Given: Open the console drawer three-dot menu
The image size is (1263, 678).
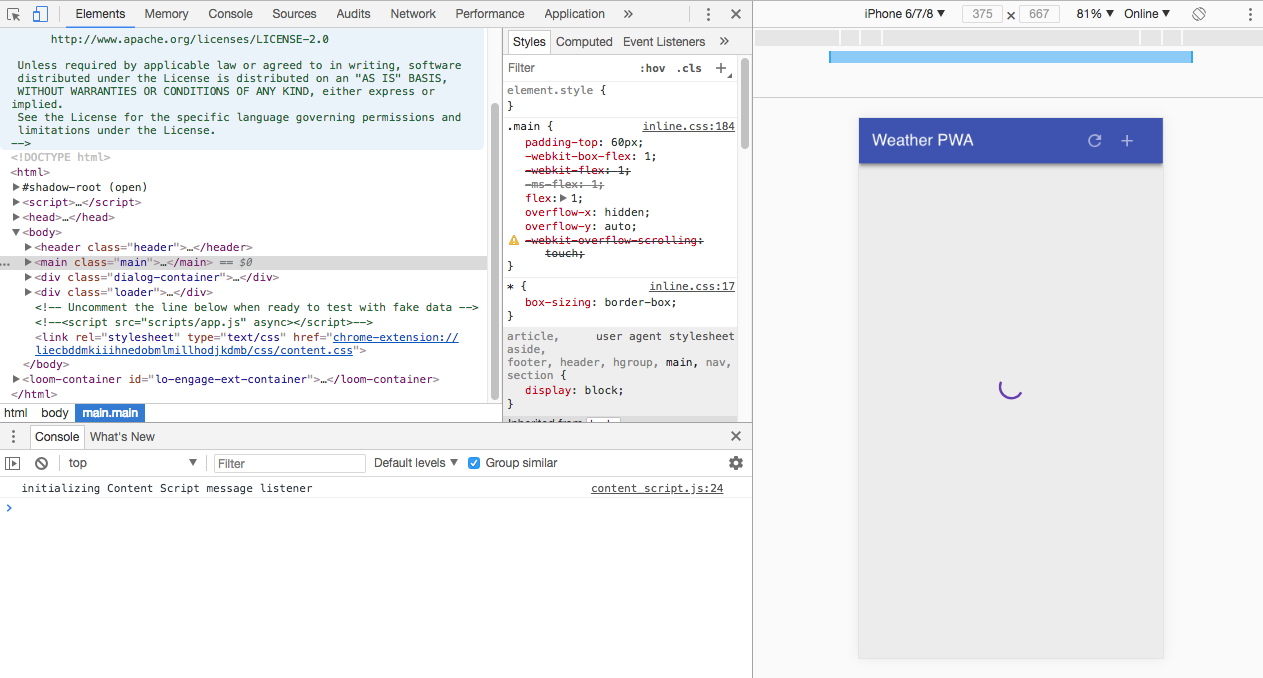Looking at the screenshot, I should click(13, 436).
